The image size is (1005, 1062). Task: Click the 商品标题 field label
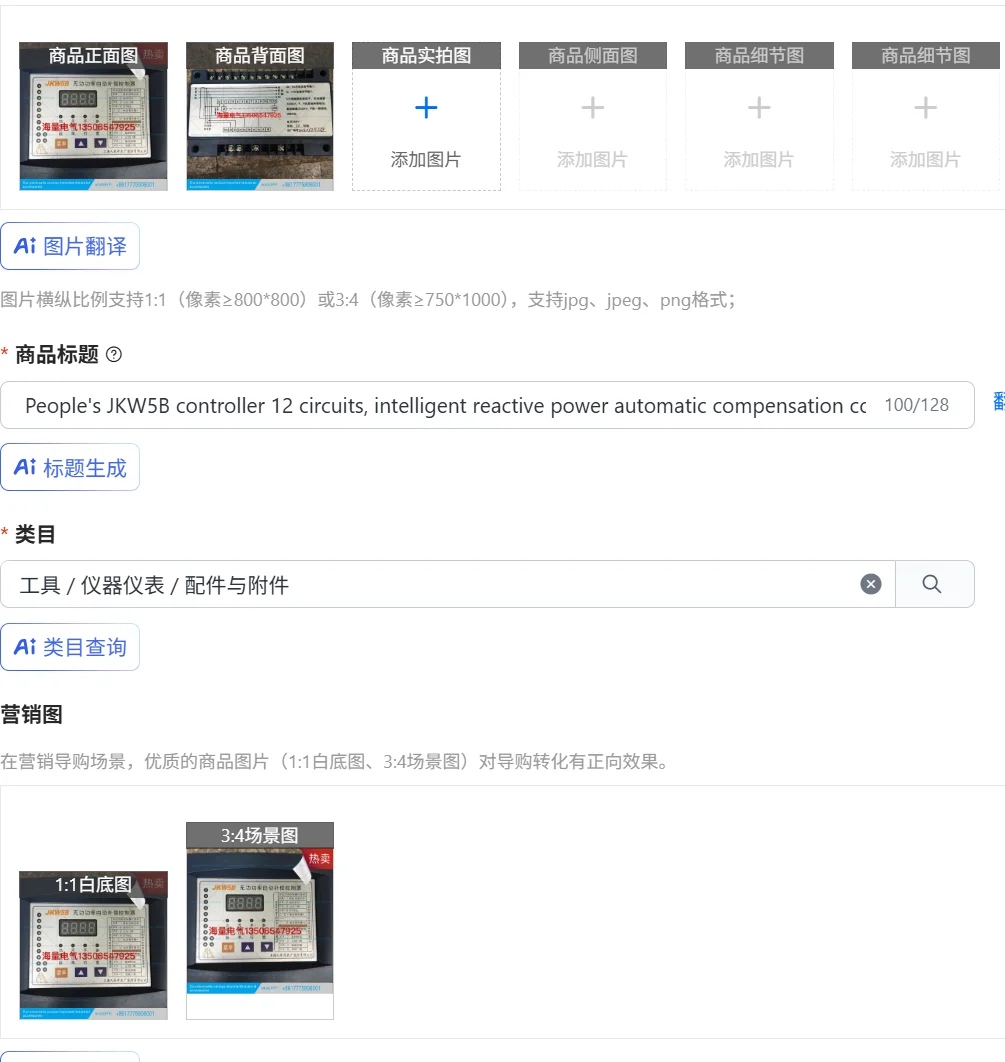click(57, 354)
